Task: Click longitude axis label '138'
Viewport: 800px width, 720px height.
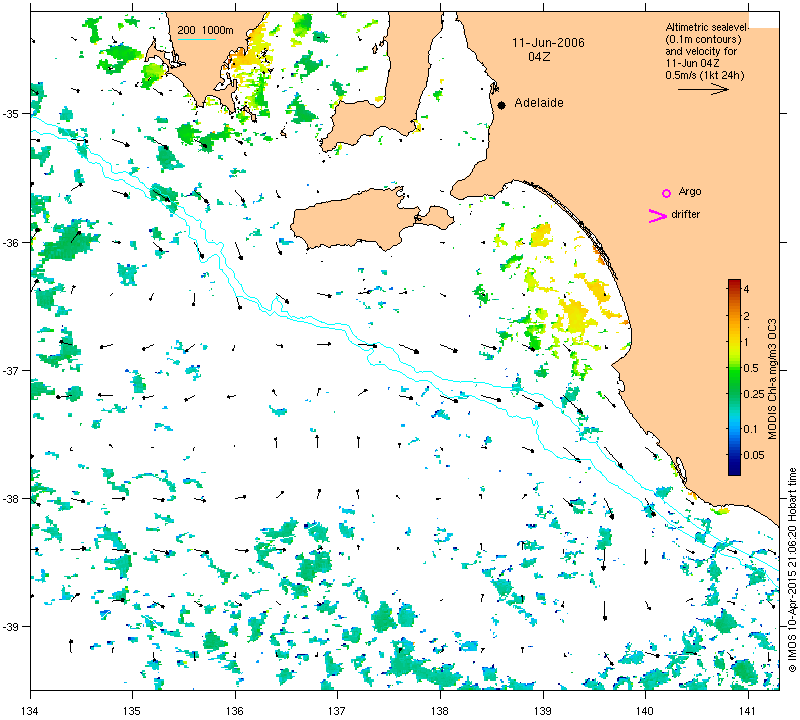Action: (440, 711)
